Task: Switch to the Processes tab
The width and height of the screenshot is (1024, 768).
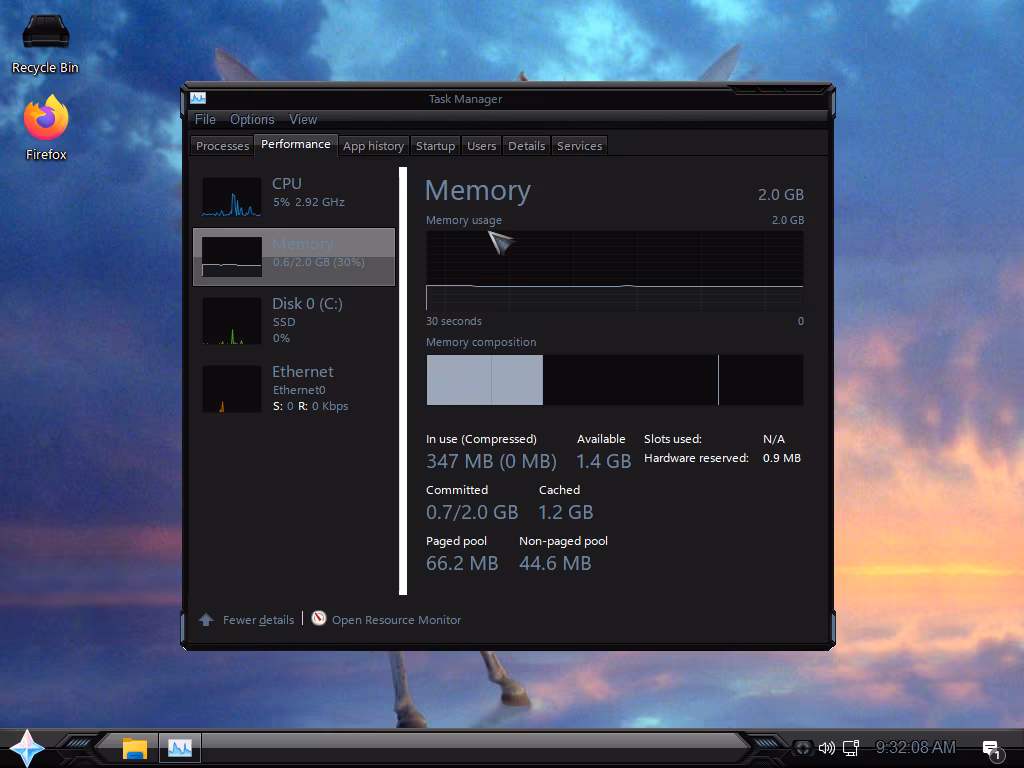Action: 221,145
